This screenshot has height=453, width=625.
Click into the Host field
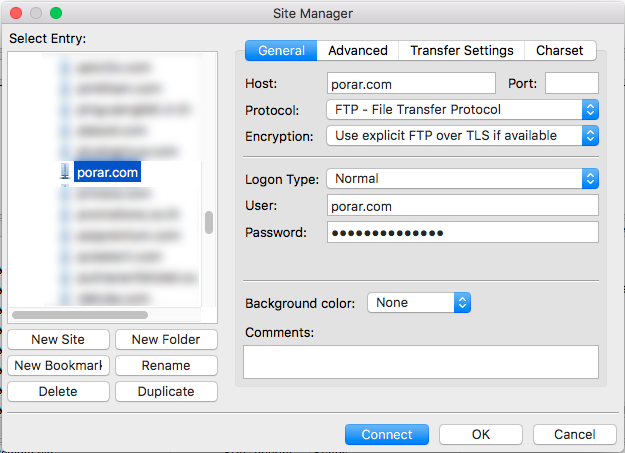click(x=411, y=83)
